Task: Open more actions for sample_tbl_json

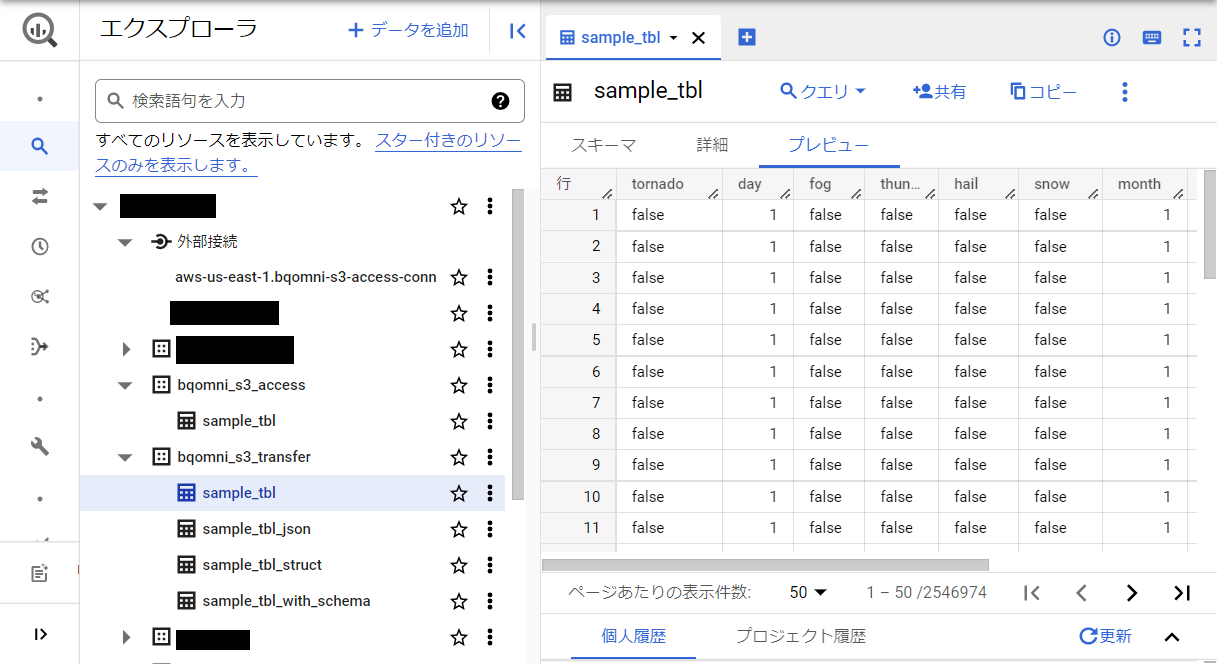Action: tap(490, 529)
